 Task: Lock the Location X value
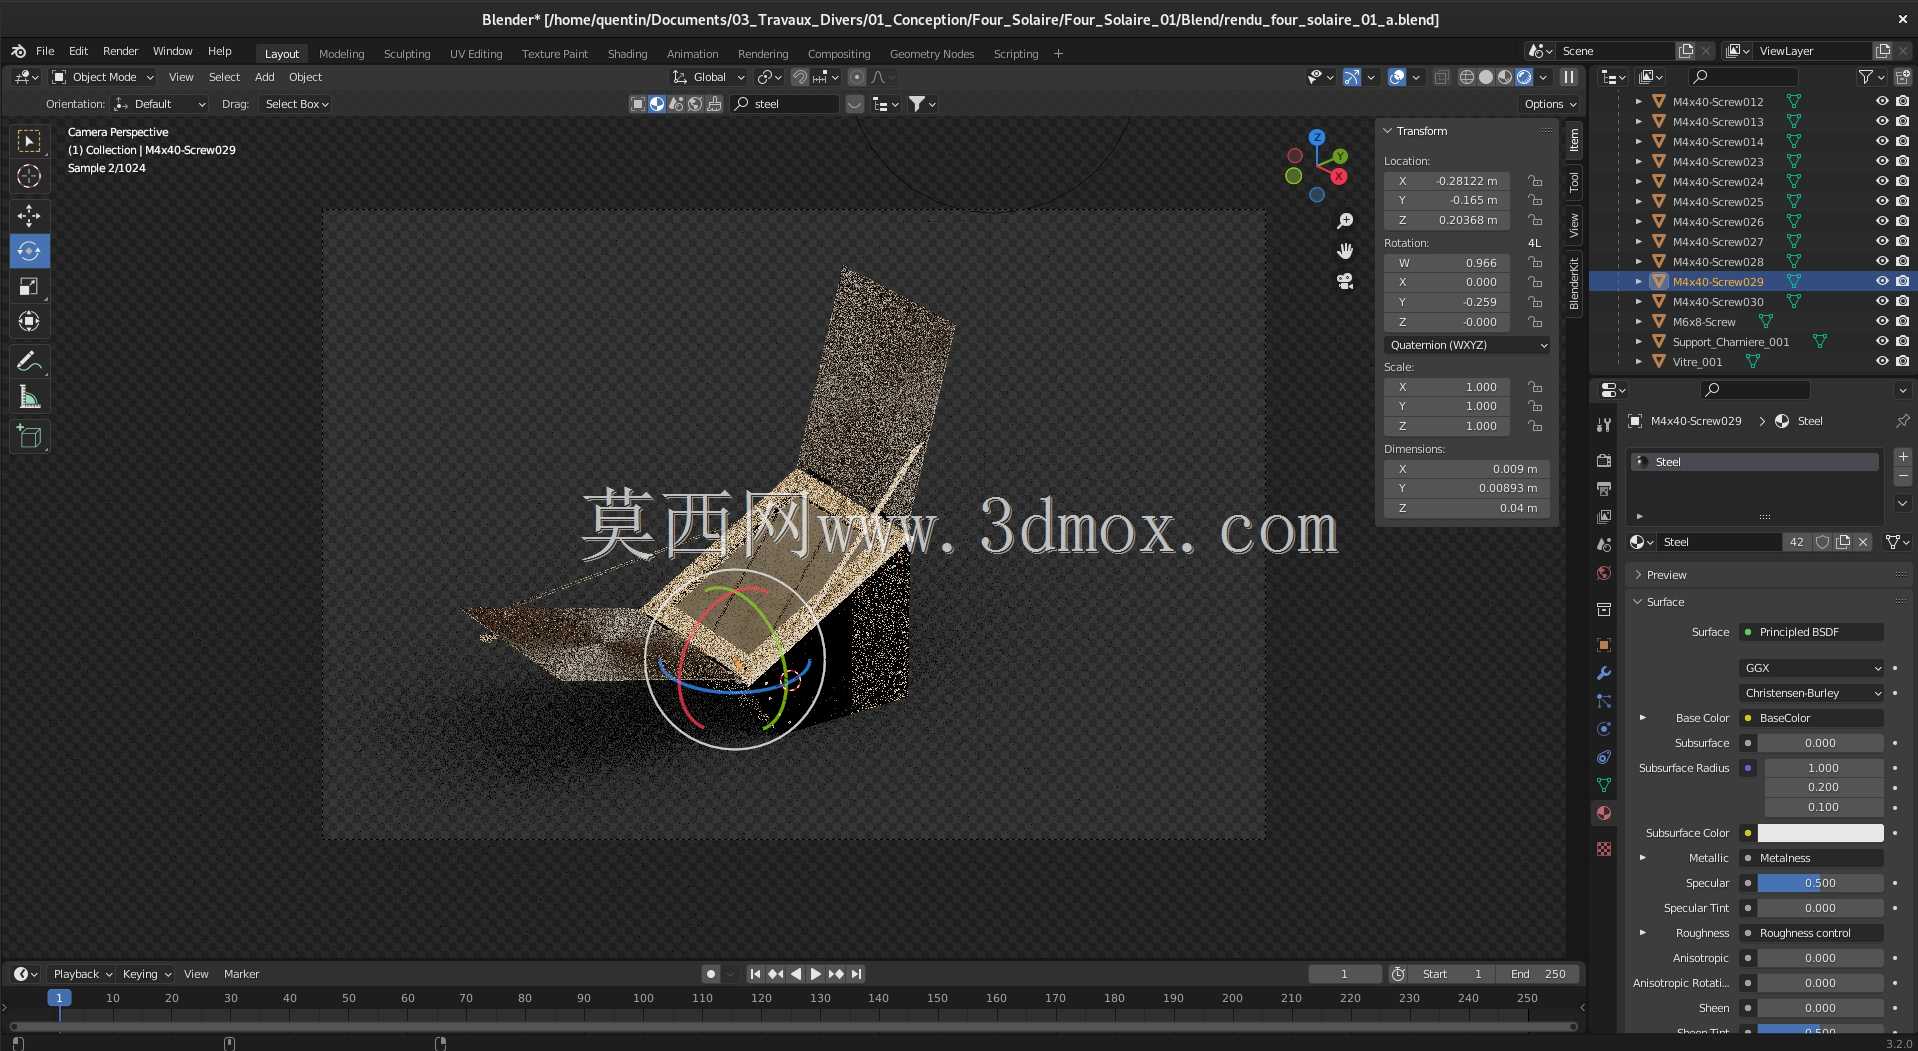pos(1534,181)
